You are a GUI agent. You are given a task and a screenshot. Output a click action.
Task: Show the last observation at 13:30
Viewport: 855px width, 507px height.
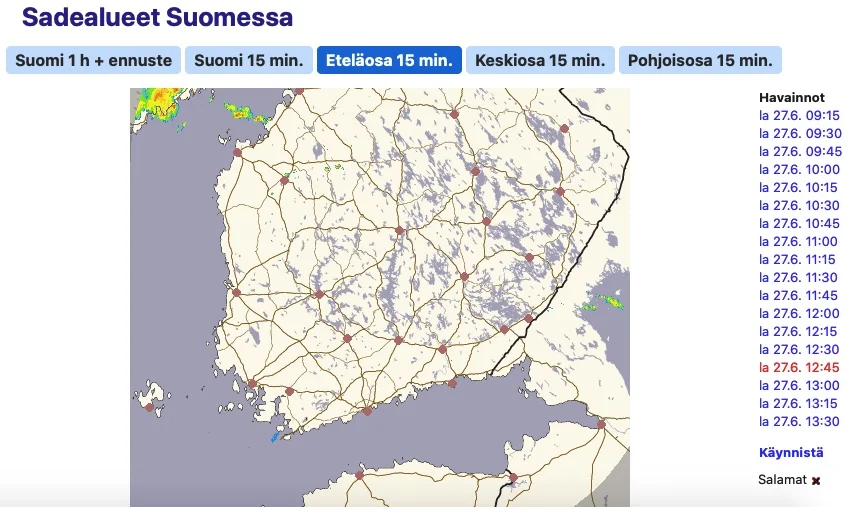(x=799, y=422)
